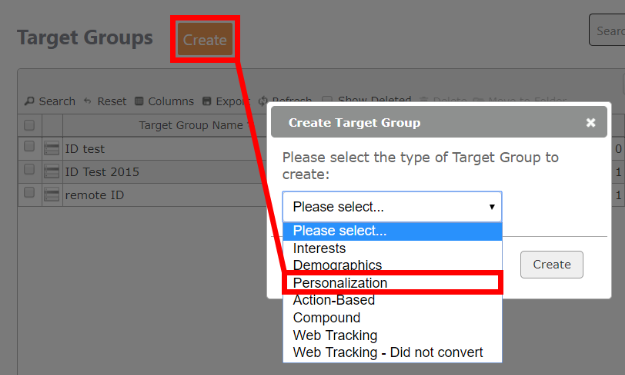Click the orange Create button by Target Groups
Viewport: 625px width, 375px height.
205,39
